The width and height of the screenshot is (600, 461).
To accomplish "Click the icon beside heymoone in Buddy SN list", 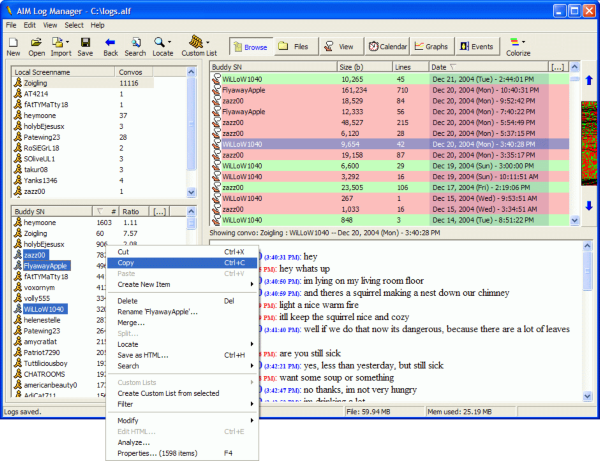I will (18, 222).
